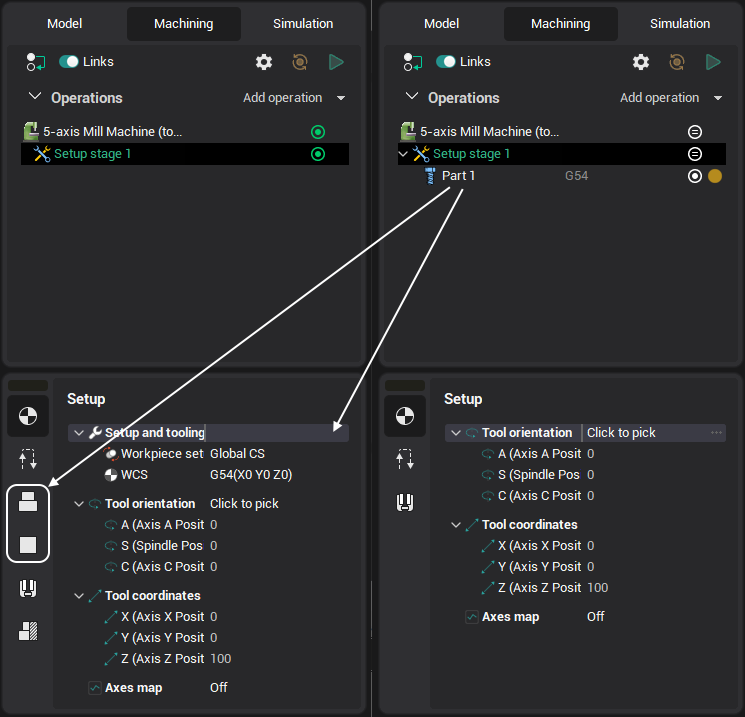Image resolution: width=745 pixels, height=717 pixels.
Task: Click the ellipsis button in Tool orientation row
Action: [716, 433]
